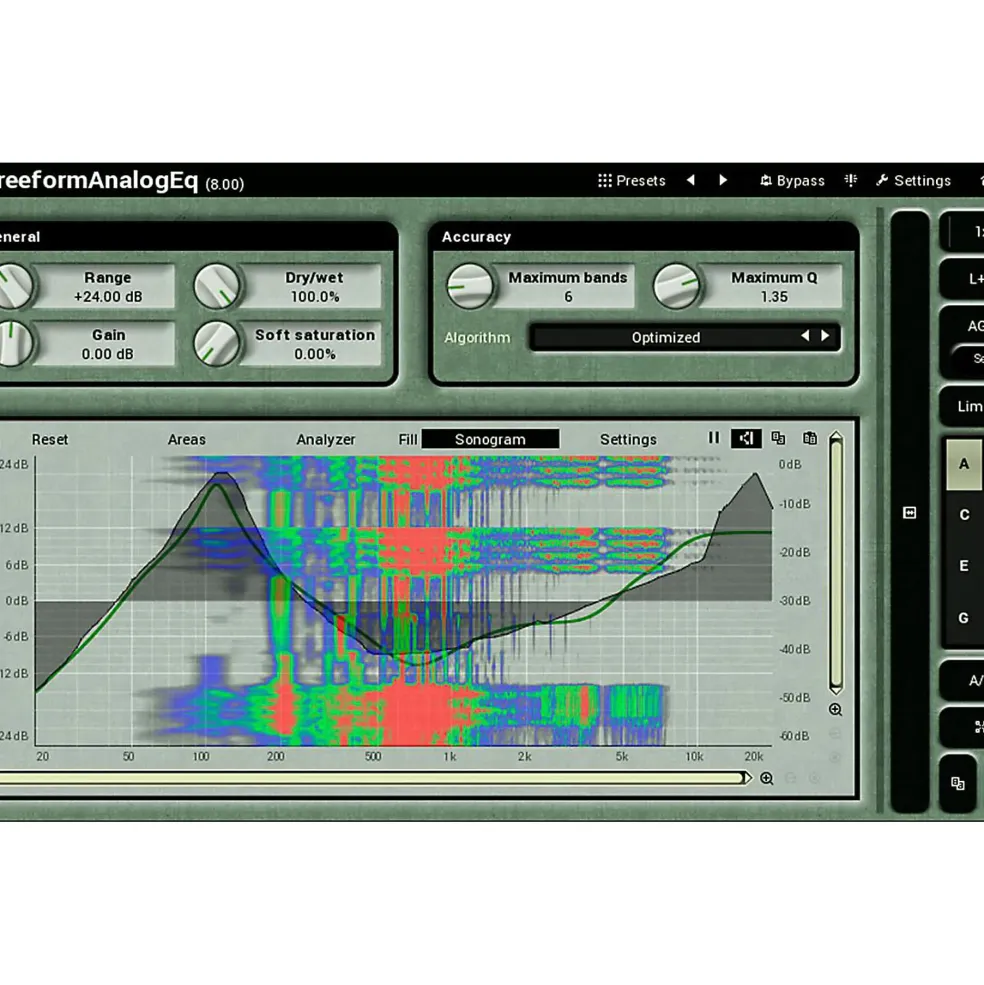
Task: Click the Maximum Q 1.35 value field
Action: pos(774,287)
